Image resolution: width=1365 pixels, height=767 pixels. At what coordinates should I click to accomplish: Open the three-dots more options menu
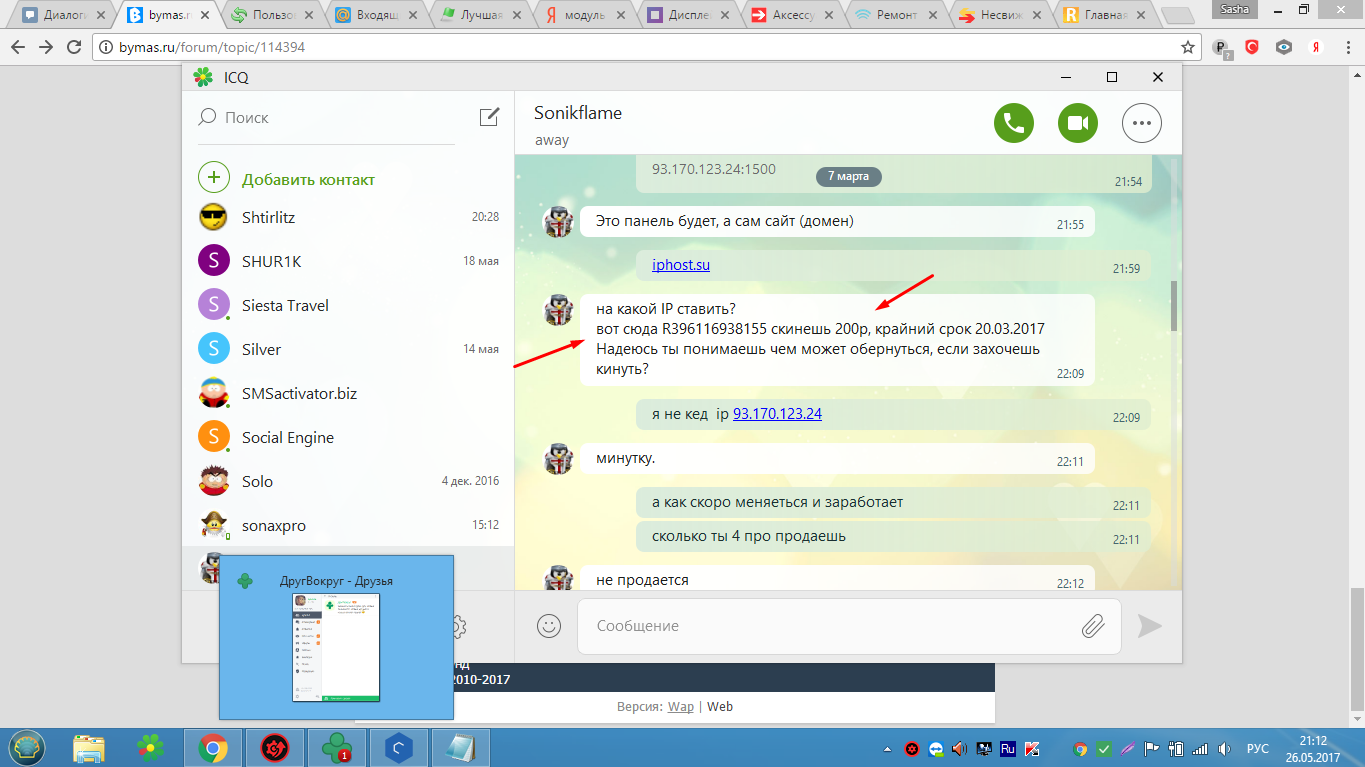1141,123
